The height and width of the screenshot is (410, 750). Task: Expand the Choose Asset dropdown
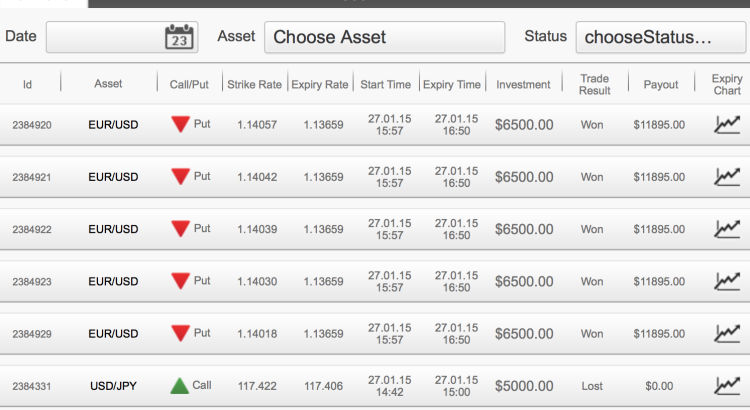pos(385,37)
